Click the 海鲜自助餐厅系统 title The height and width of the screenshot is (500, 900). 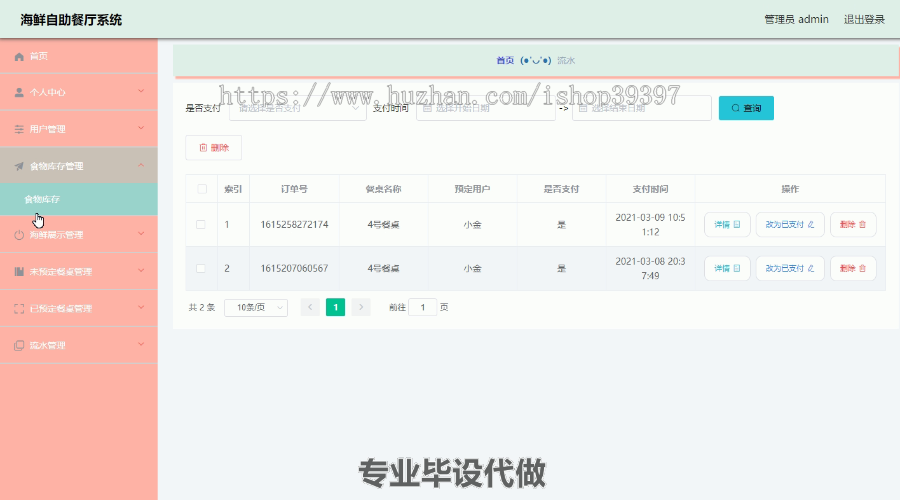tap(71, 20)
